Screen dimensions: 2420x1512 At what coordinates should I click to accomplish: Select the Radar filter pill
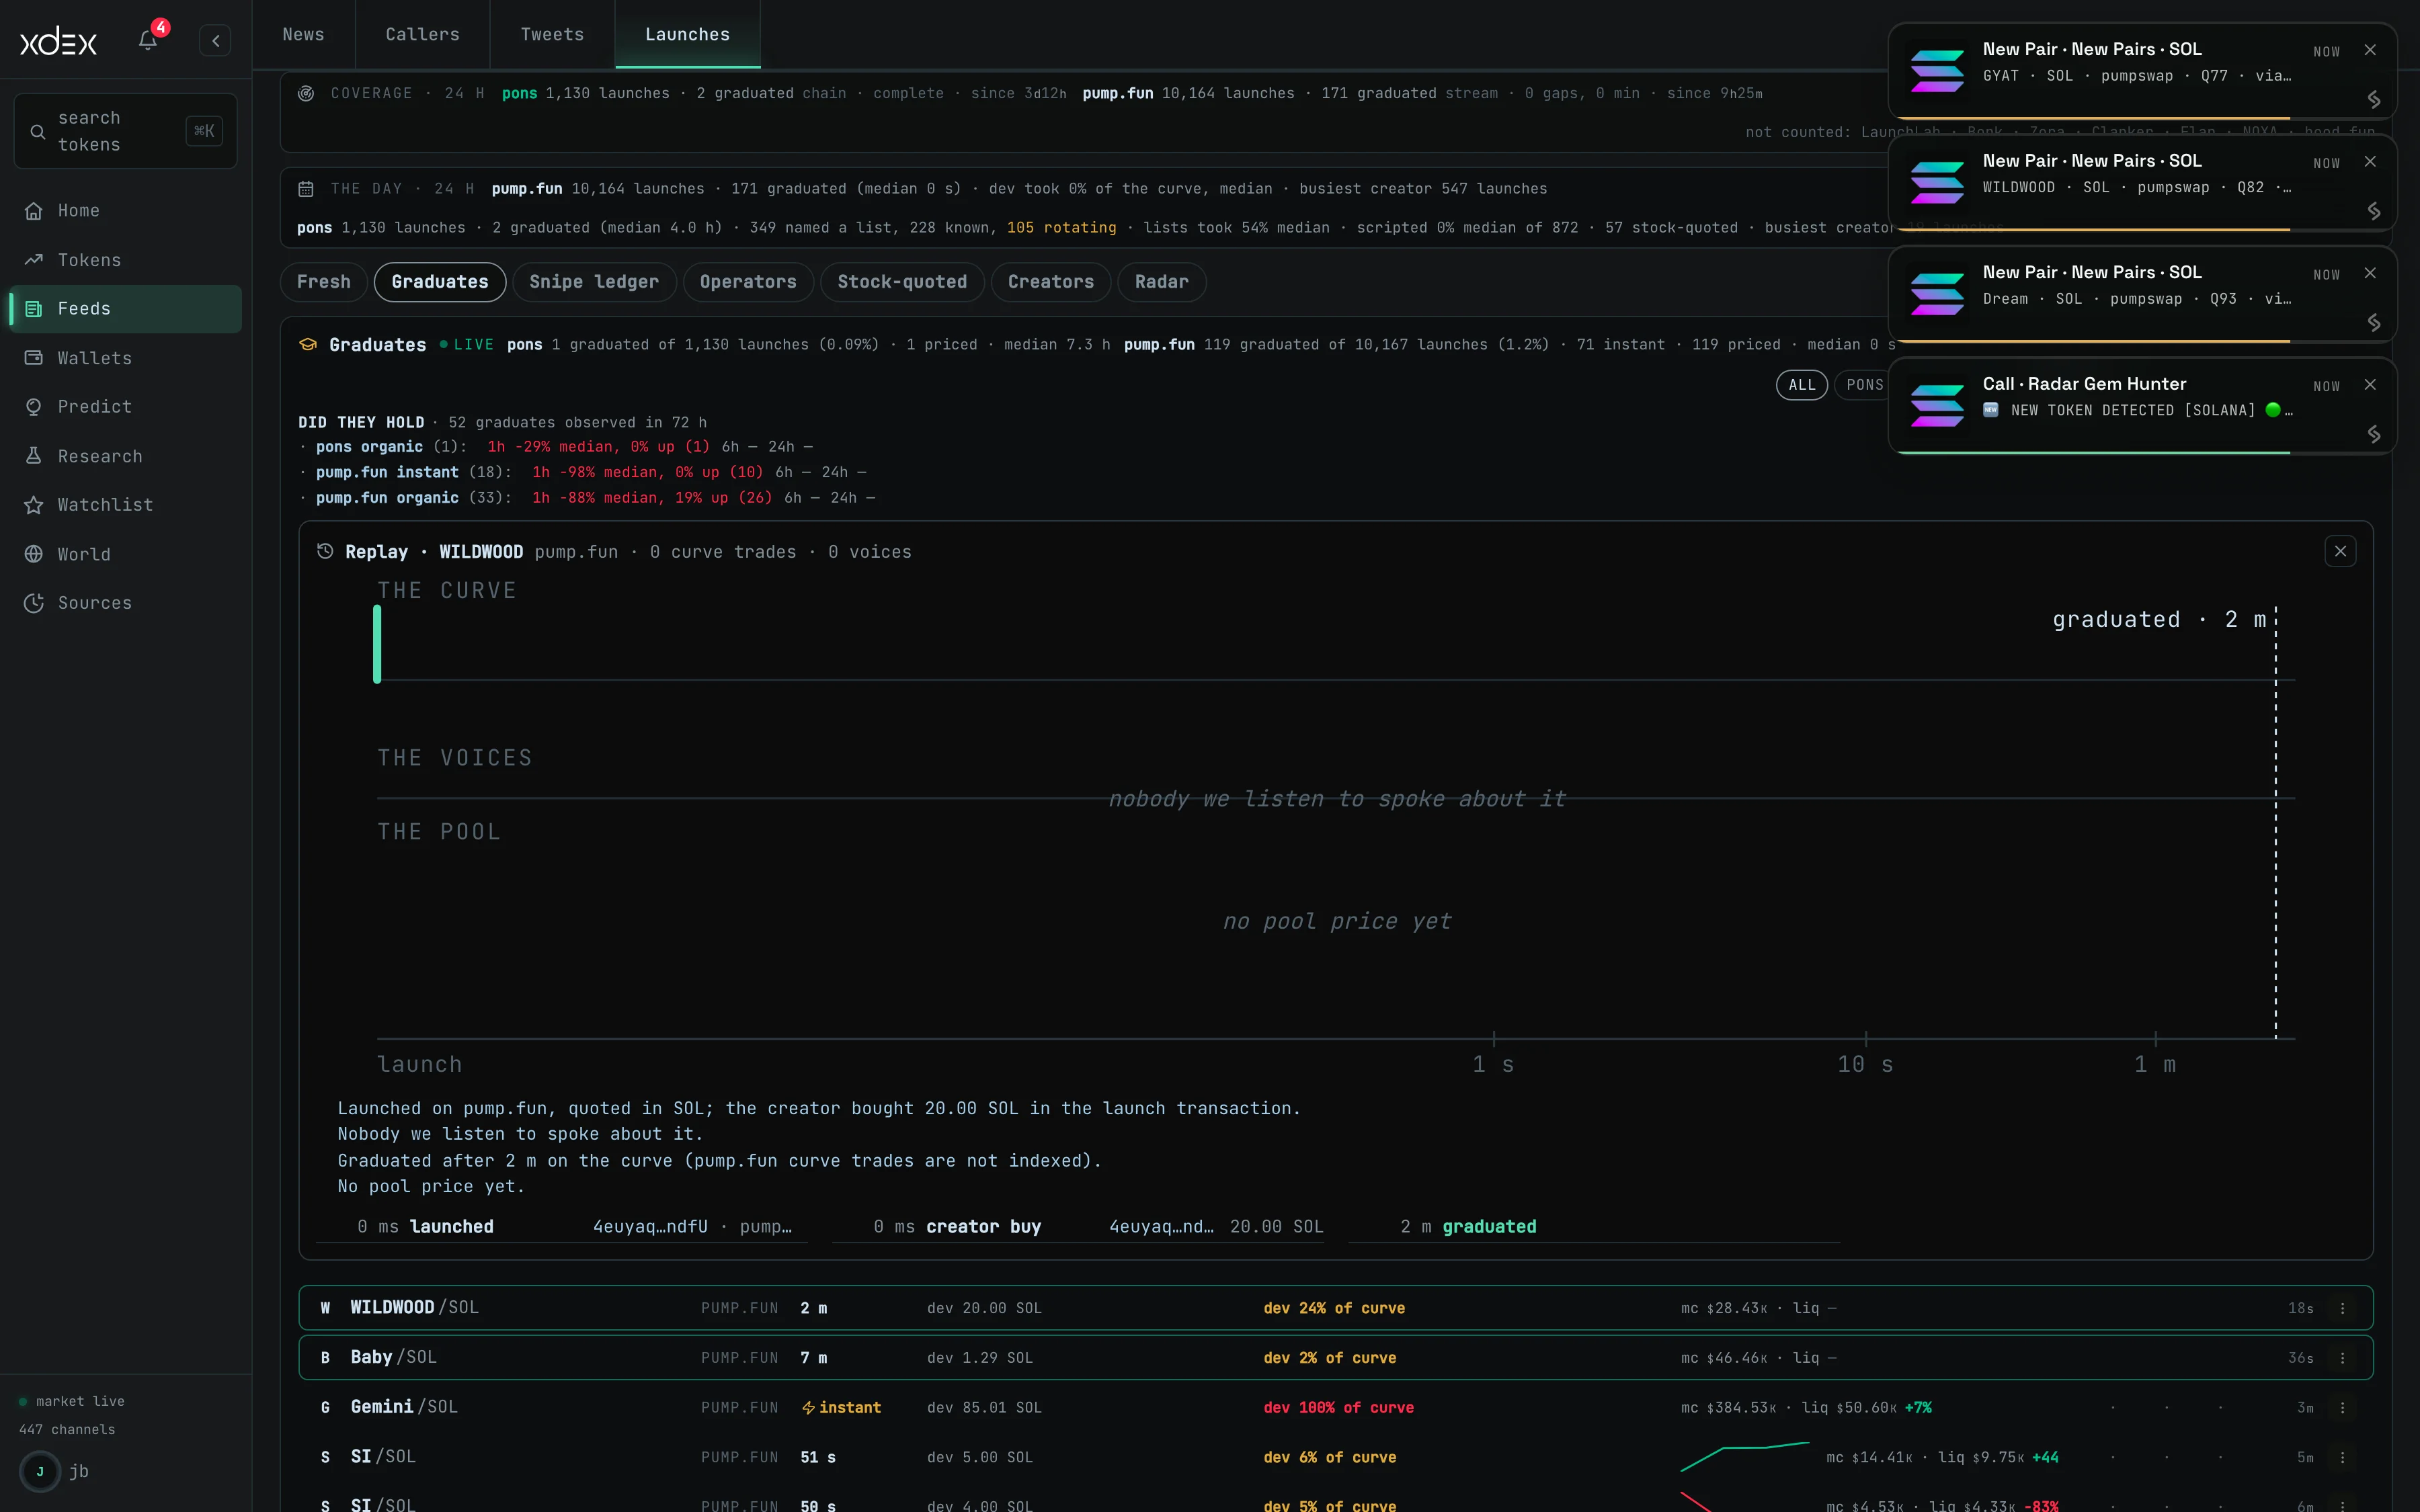pos(1161,282)
